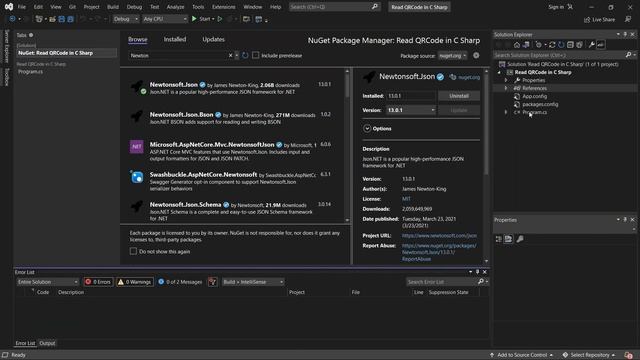Click the green Start debugging icon
Image resolution: width=640 pixels, height=360 pixels.
pos(194,19)
